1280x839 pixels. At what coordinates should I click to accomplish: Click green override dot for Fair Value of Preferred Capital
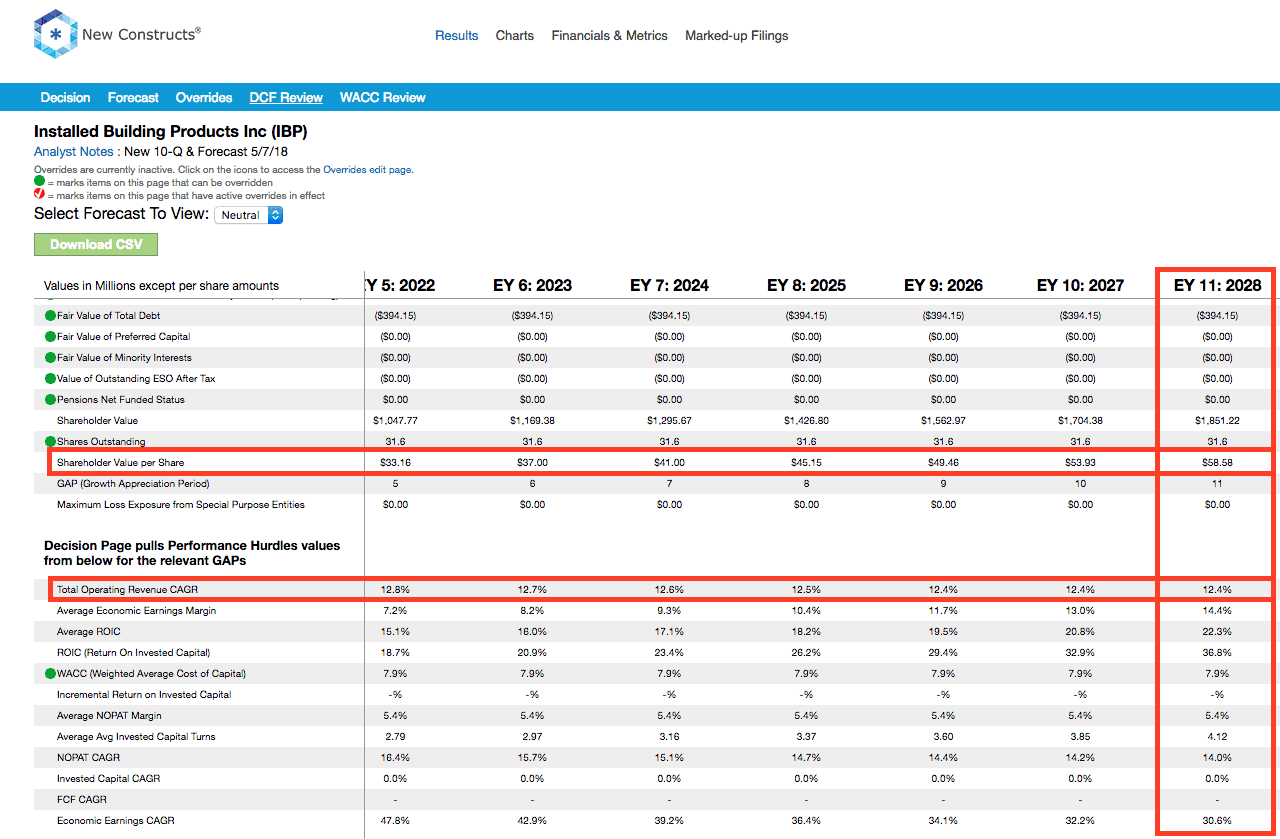[x=50, y=336]
